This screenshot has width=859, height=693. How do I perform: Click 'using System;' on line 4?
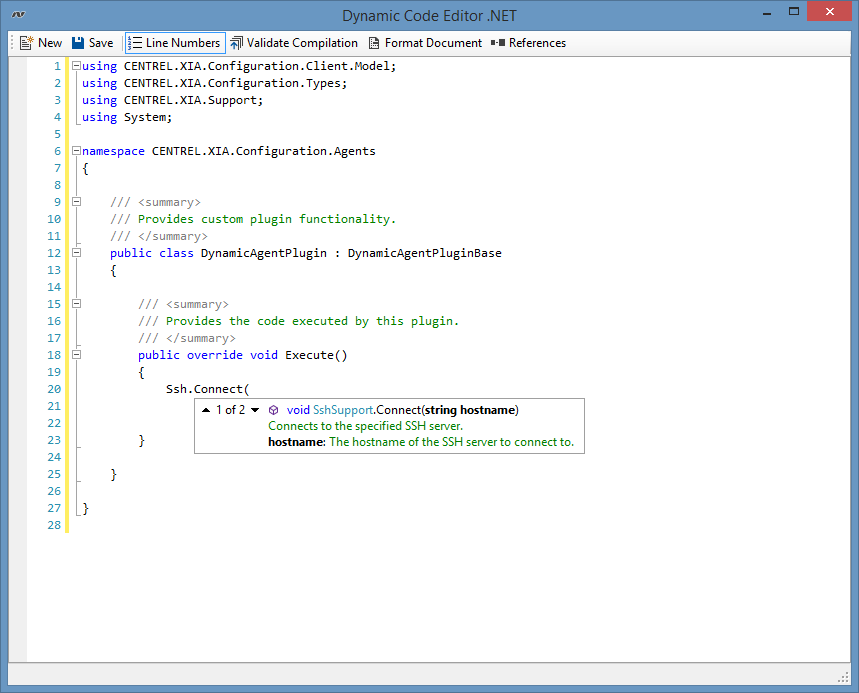(127, 117)
